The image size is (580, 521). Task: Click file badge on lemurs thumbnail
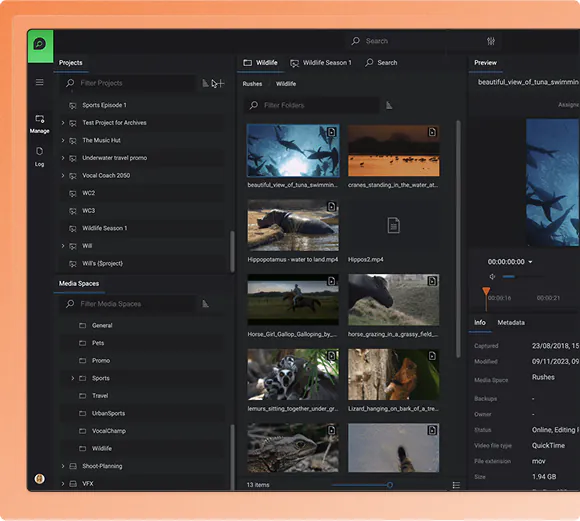coord(331,356)
